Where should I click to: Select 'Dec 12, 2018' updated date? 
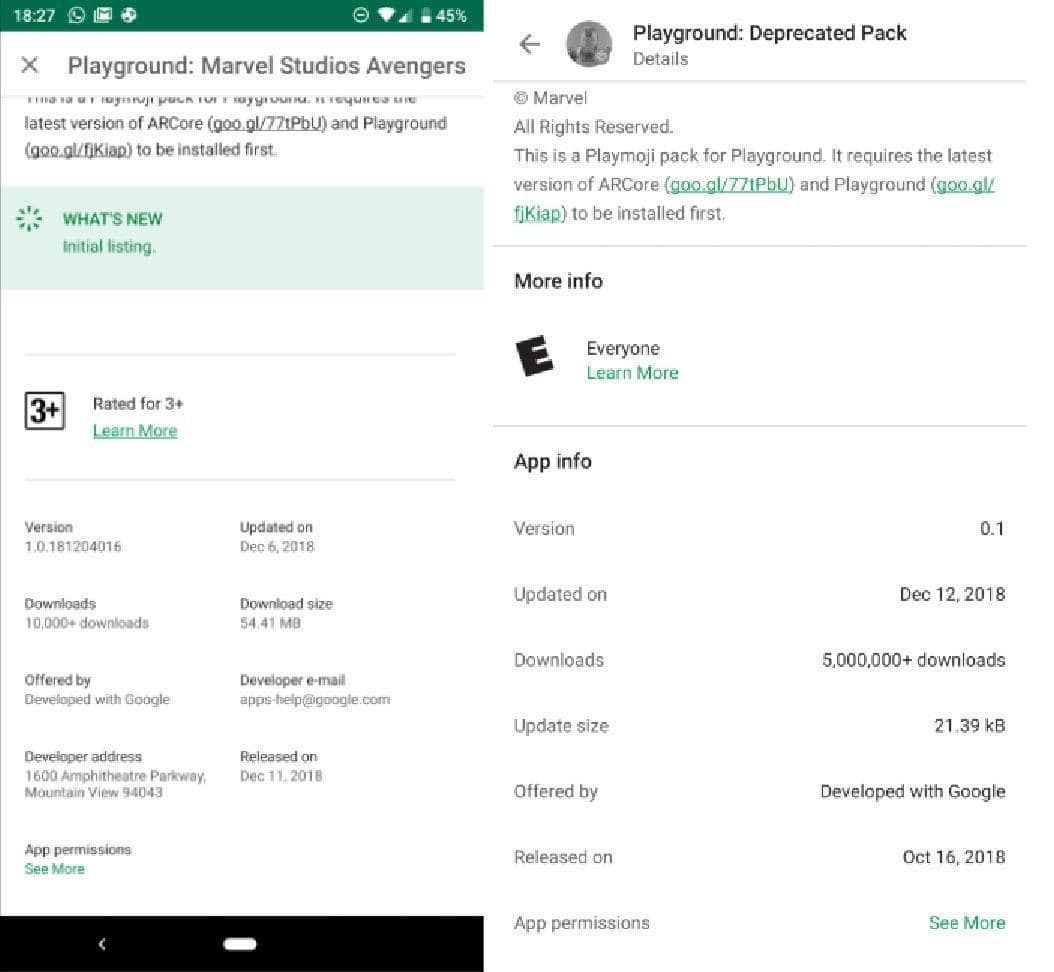pyautogui.click(x=952, y=594)
